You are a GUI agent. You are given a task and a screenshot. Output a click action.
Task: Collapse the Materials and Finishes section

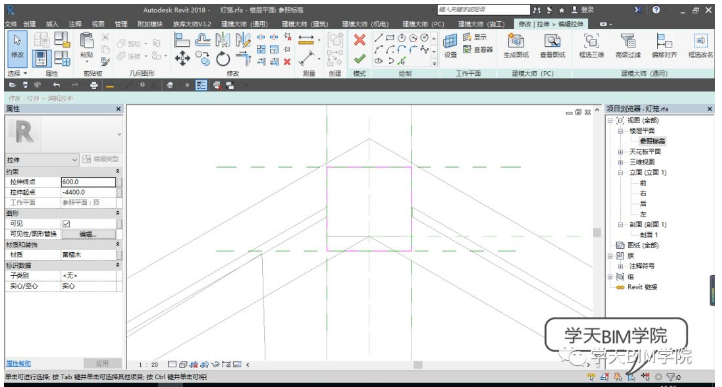(x=117, y=244)
